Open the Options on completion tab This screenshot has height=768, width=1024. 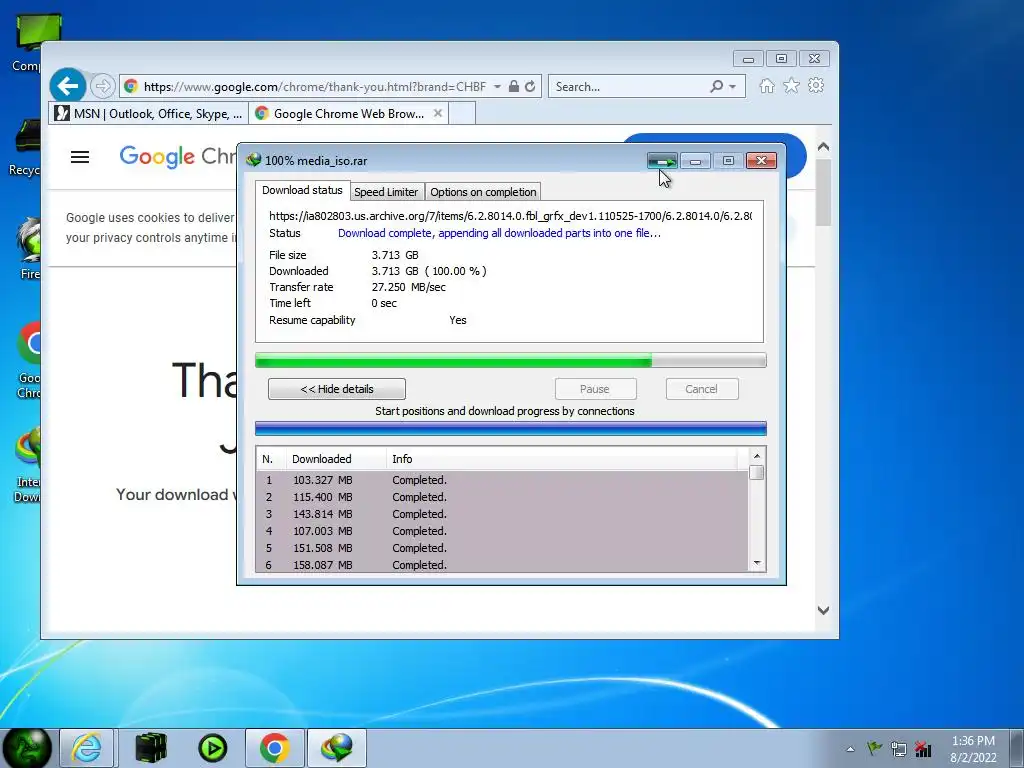pyautogui.click(x=483, y=192)
